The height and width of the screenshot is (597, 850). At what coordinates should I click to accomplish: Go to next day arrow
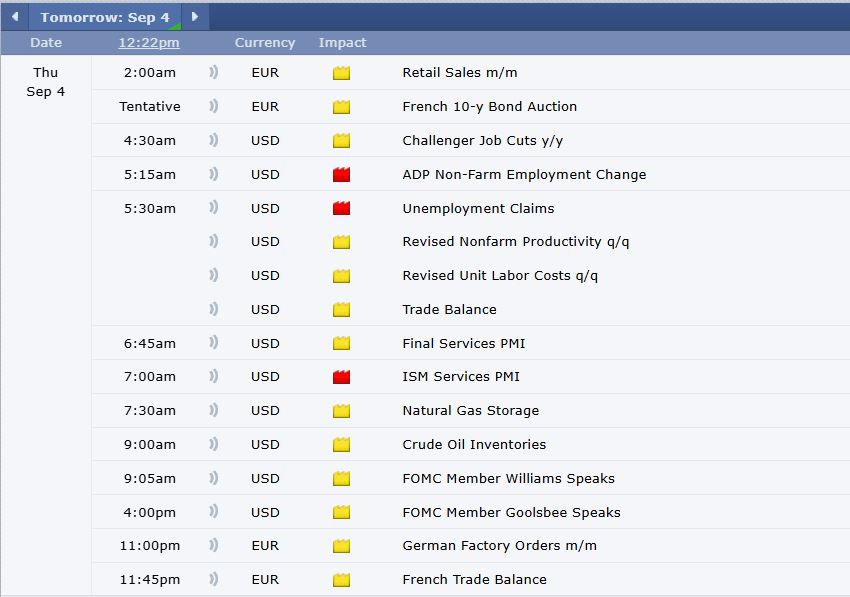point(195,17)
